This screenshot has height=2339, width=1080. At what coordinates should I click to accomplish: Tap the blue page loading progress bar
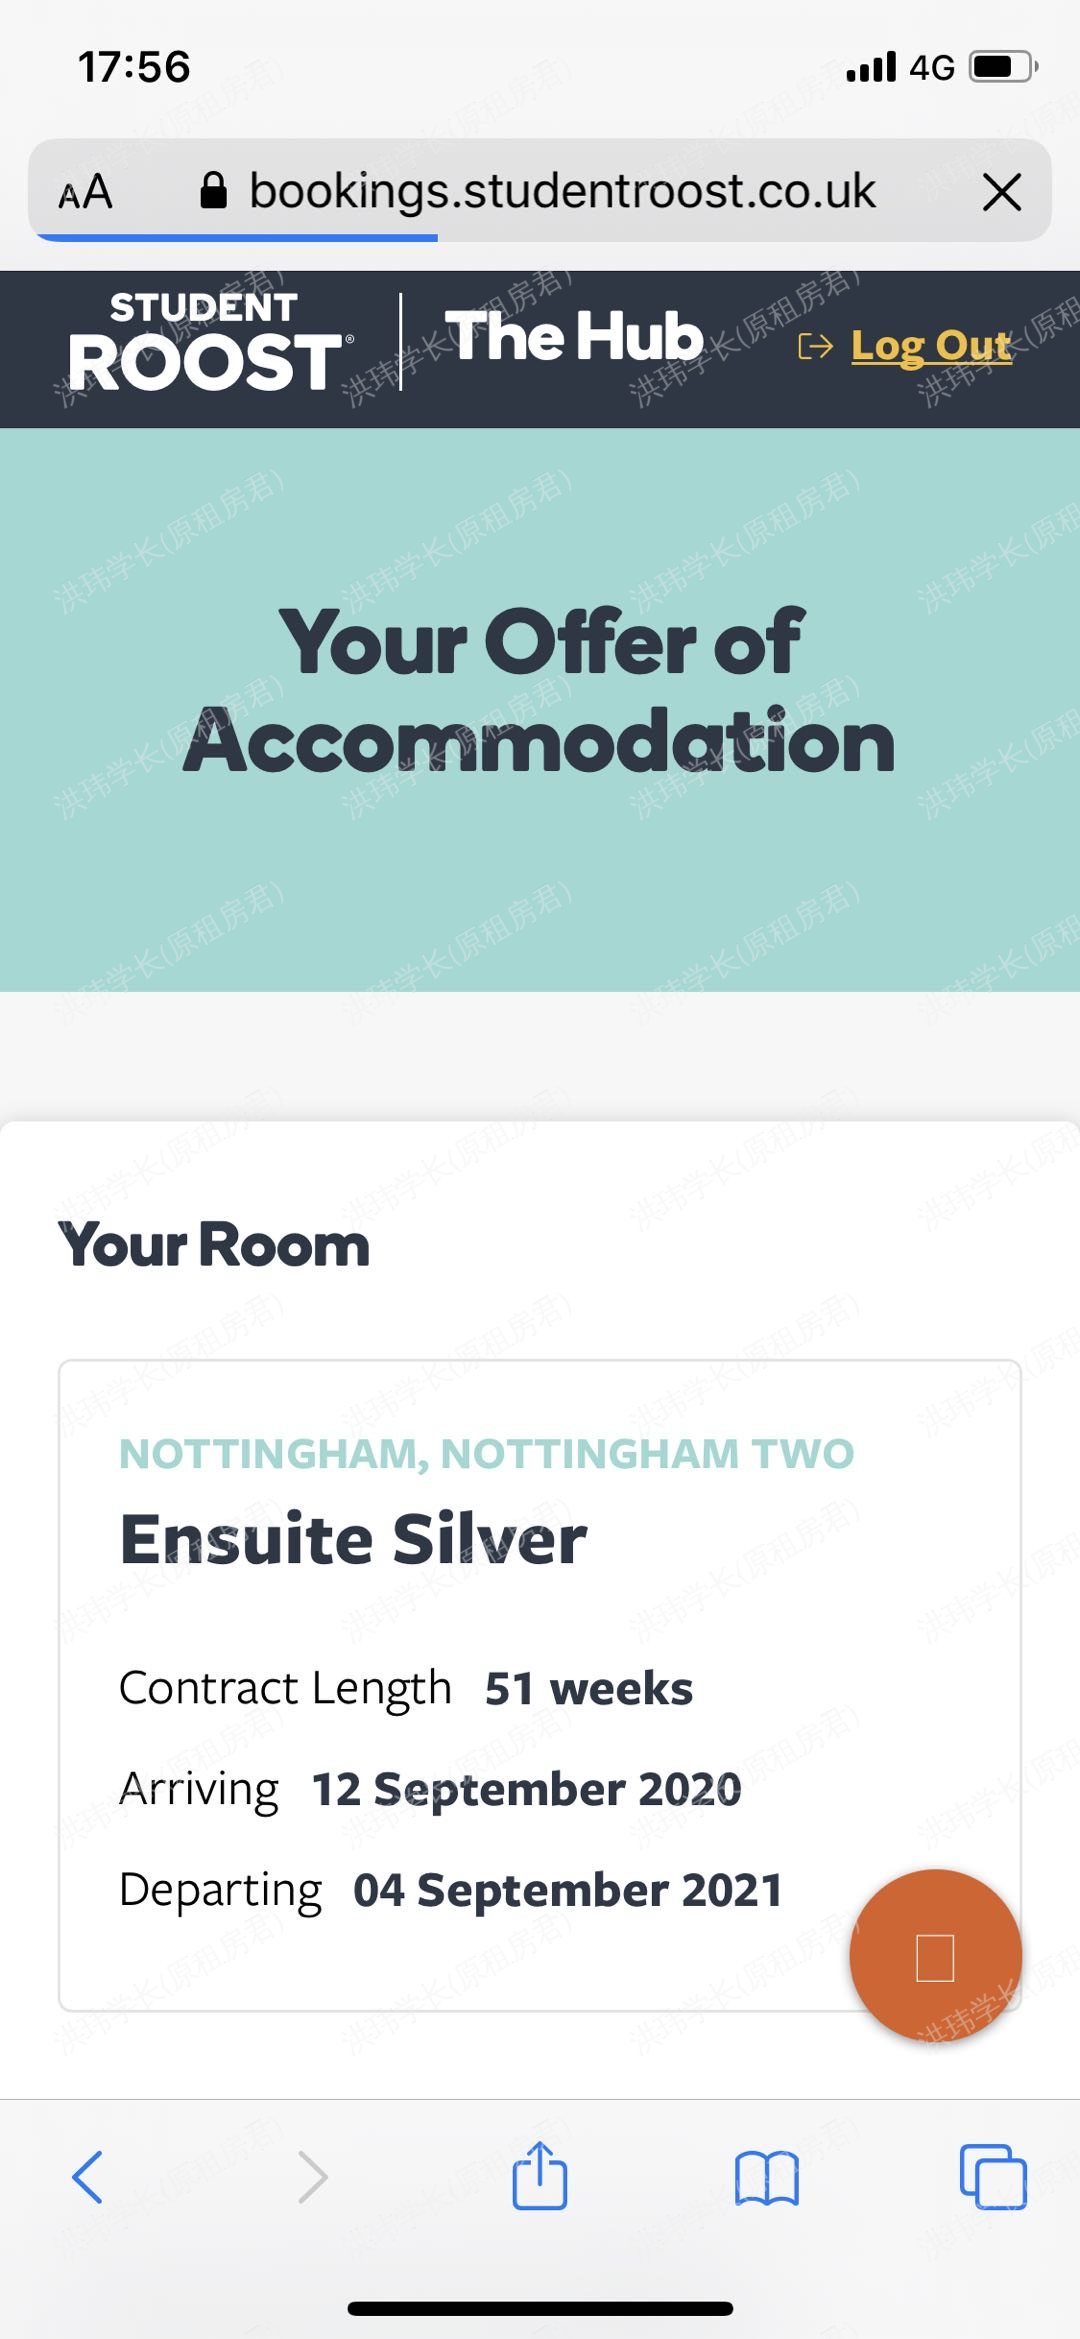coord(237,238)
